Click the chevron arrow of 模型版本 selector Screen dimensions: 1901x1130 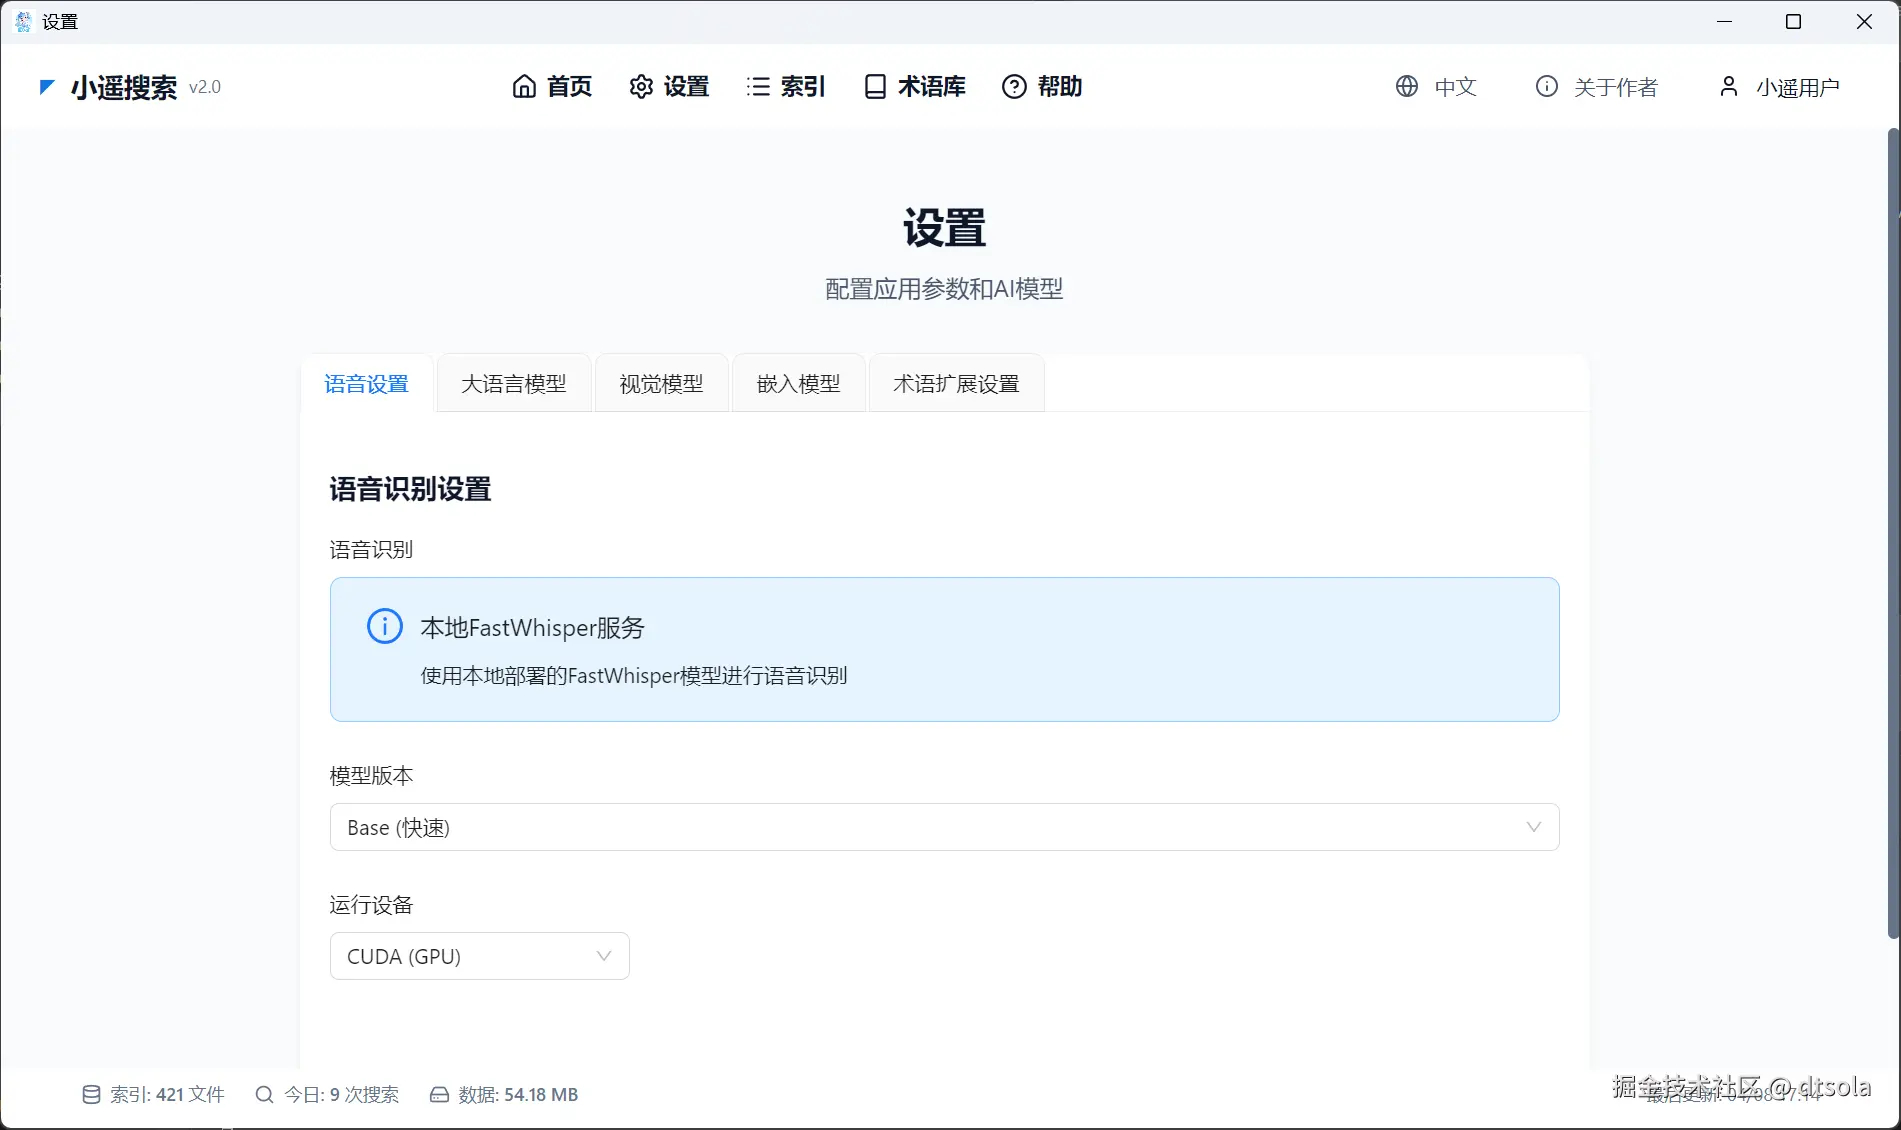[x=1534, y=827]
